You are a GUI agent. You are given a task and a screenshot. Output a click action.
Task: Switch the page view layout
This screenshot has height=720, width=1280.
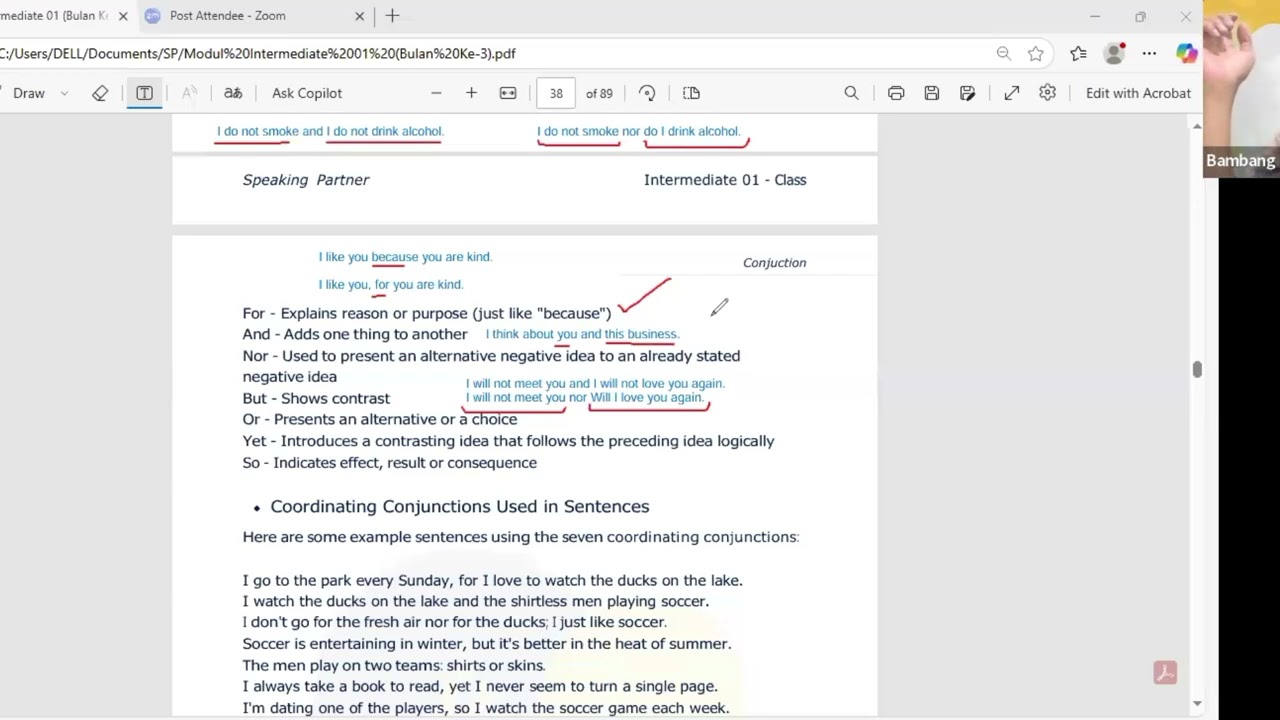point(691,93)
